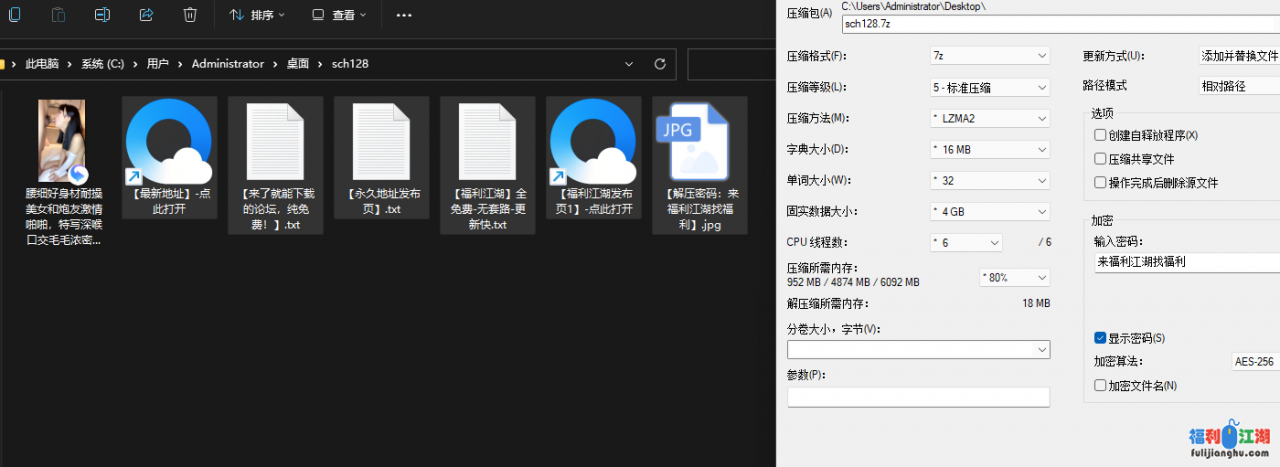Open the 排序 sort menu
Image resolution: width=1280 pixels, height=467 pixels.
(257, 15)
